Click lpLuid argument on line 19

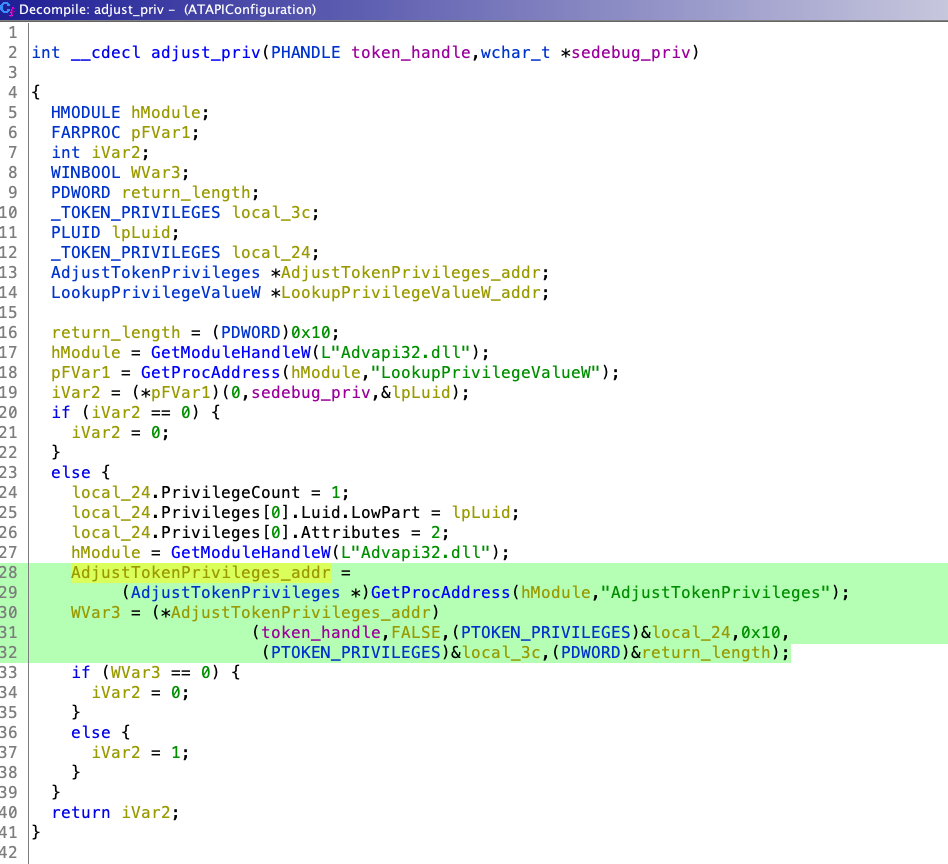(421, 392)
